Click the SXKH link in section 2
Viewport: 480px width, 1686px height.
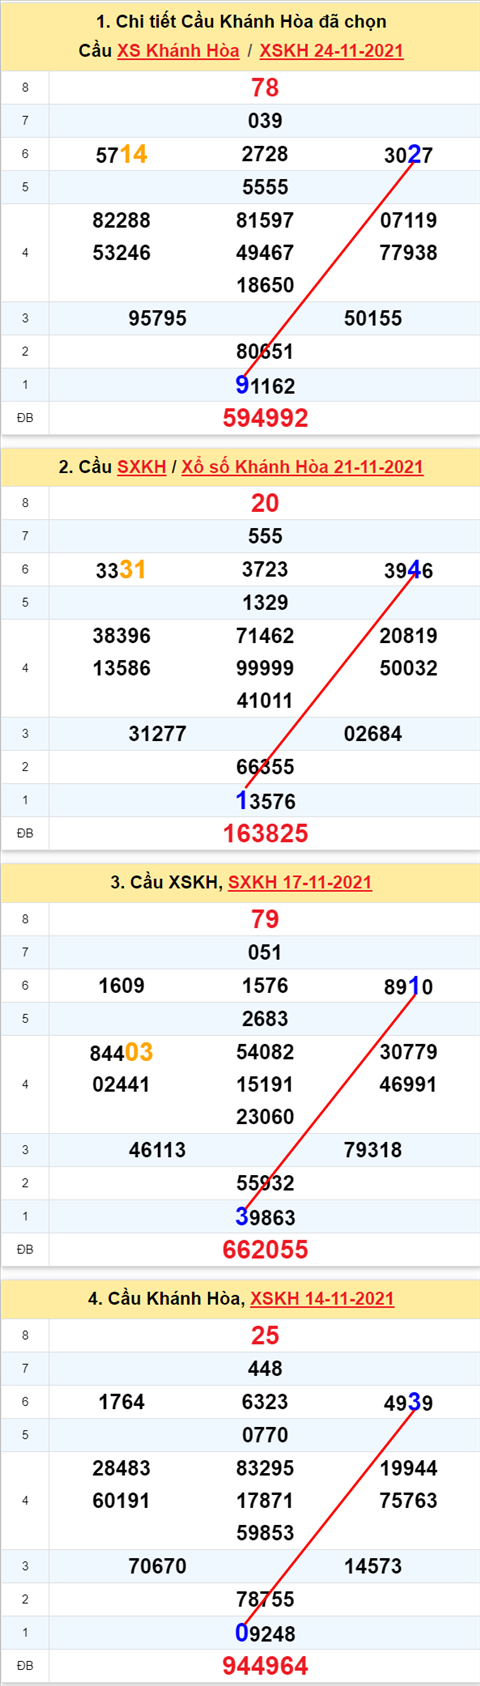(x=141, y=467)
